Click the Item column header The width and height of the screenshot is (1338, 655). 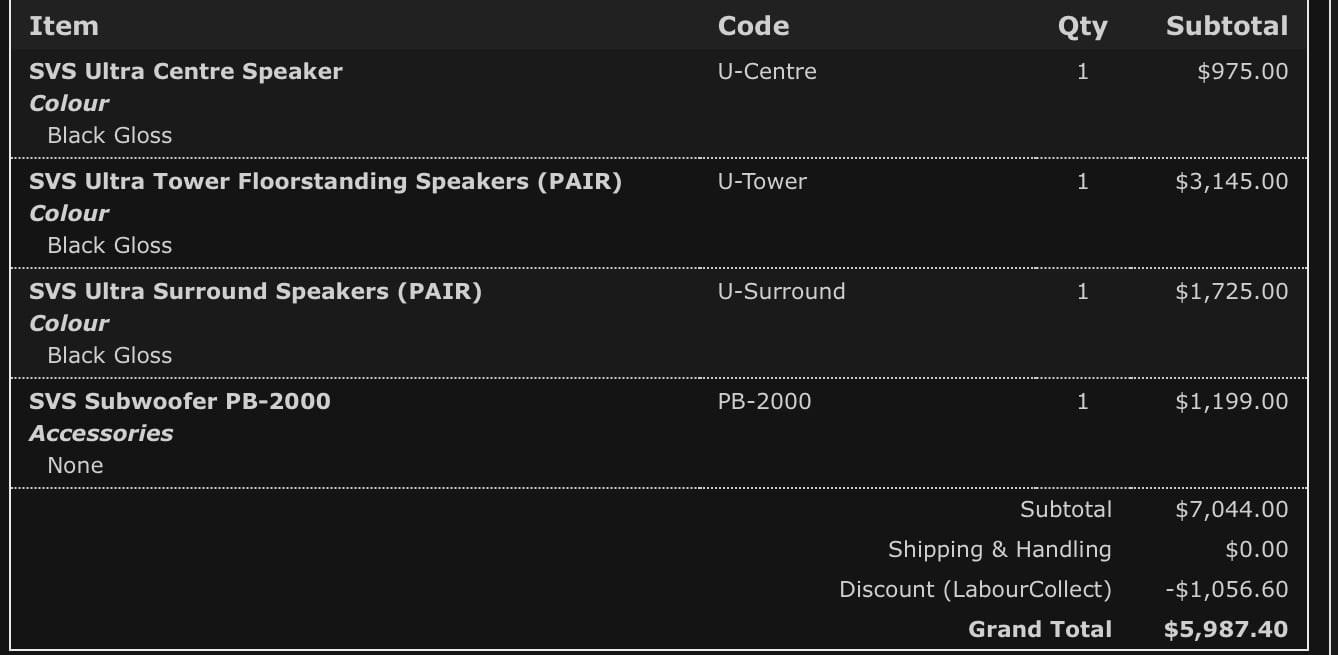pos(64,26)
